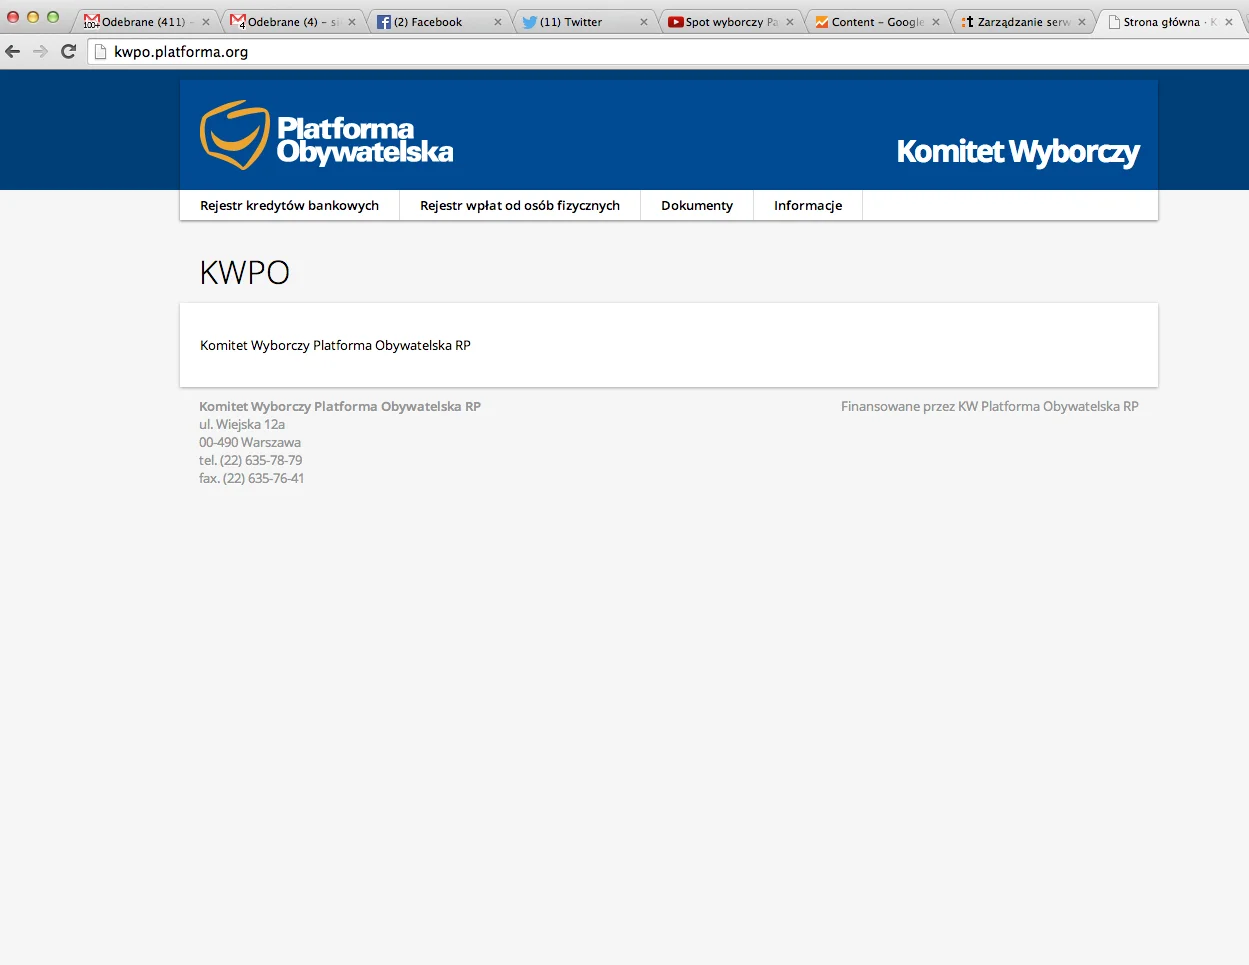Open the Informacje menu item
Screen dimensions: 1249x965
click(808, 205)
